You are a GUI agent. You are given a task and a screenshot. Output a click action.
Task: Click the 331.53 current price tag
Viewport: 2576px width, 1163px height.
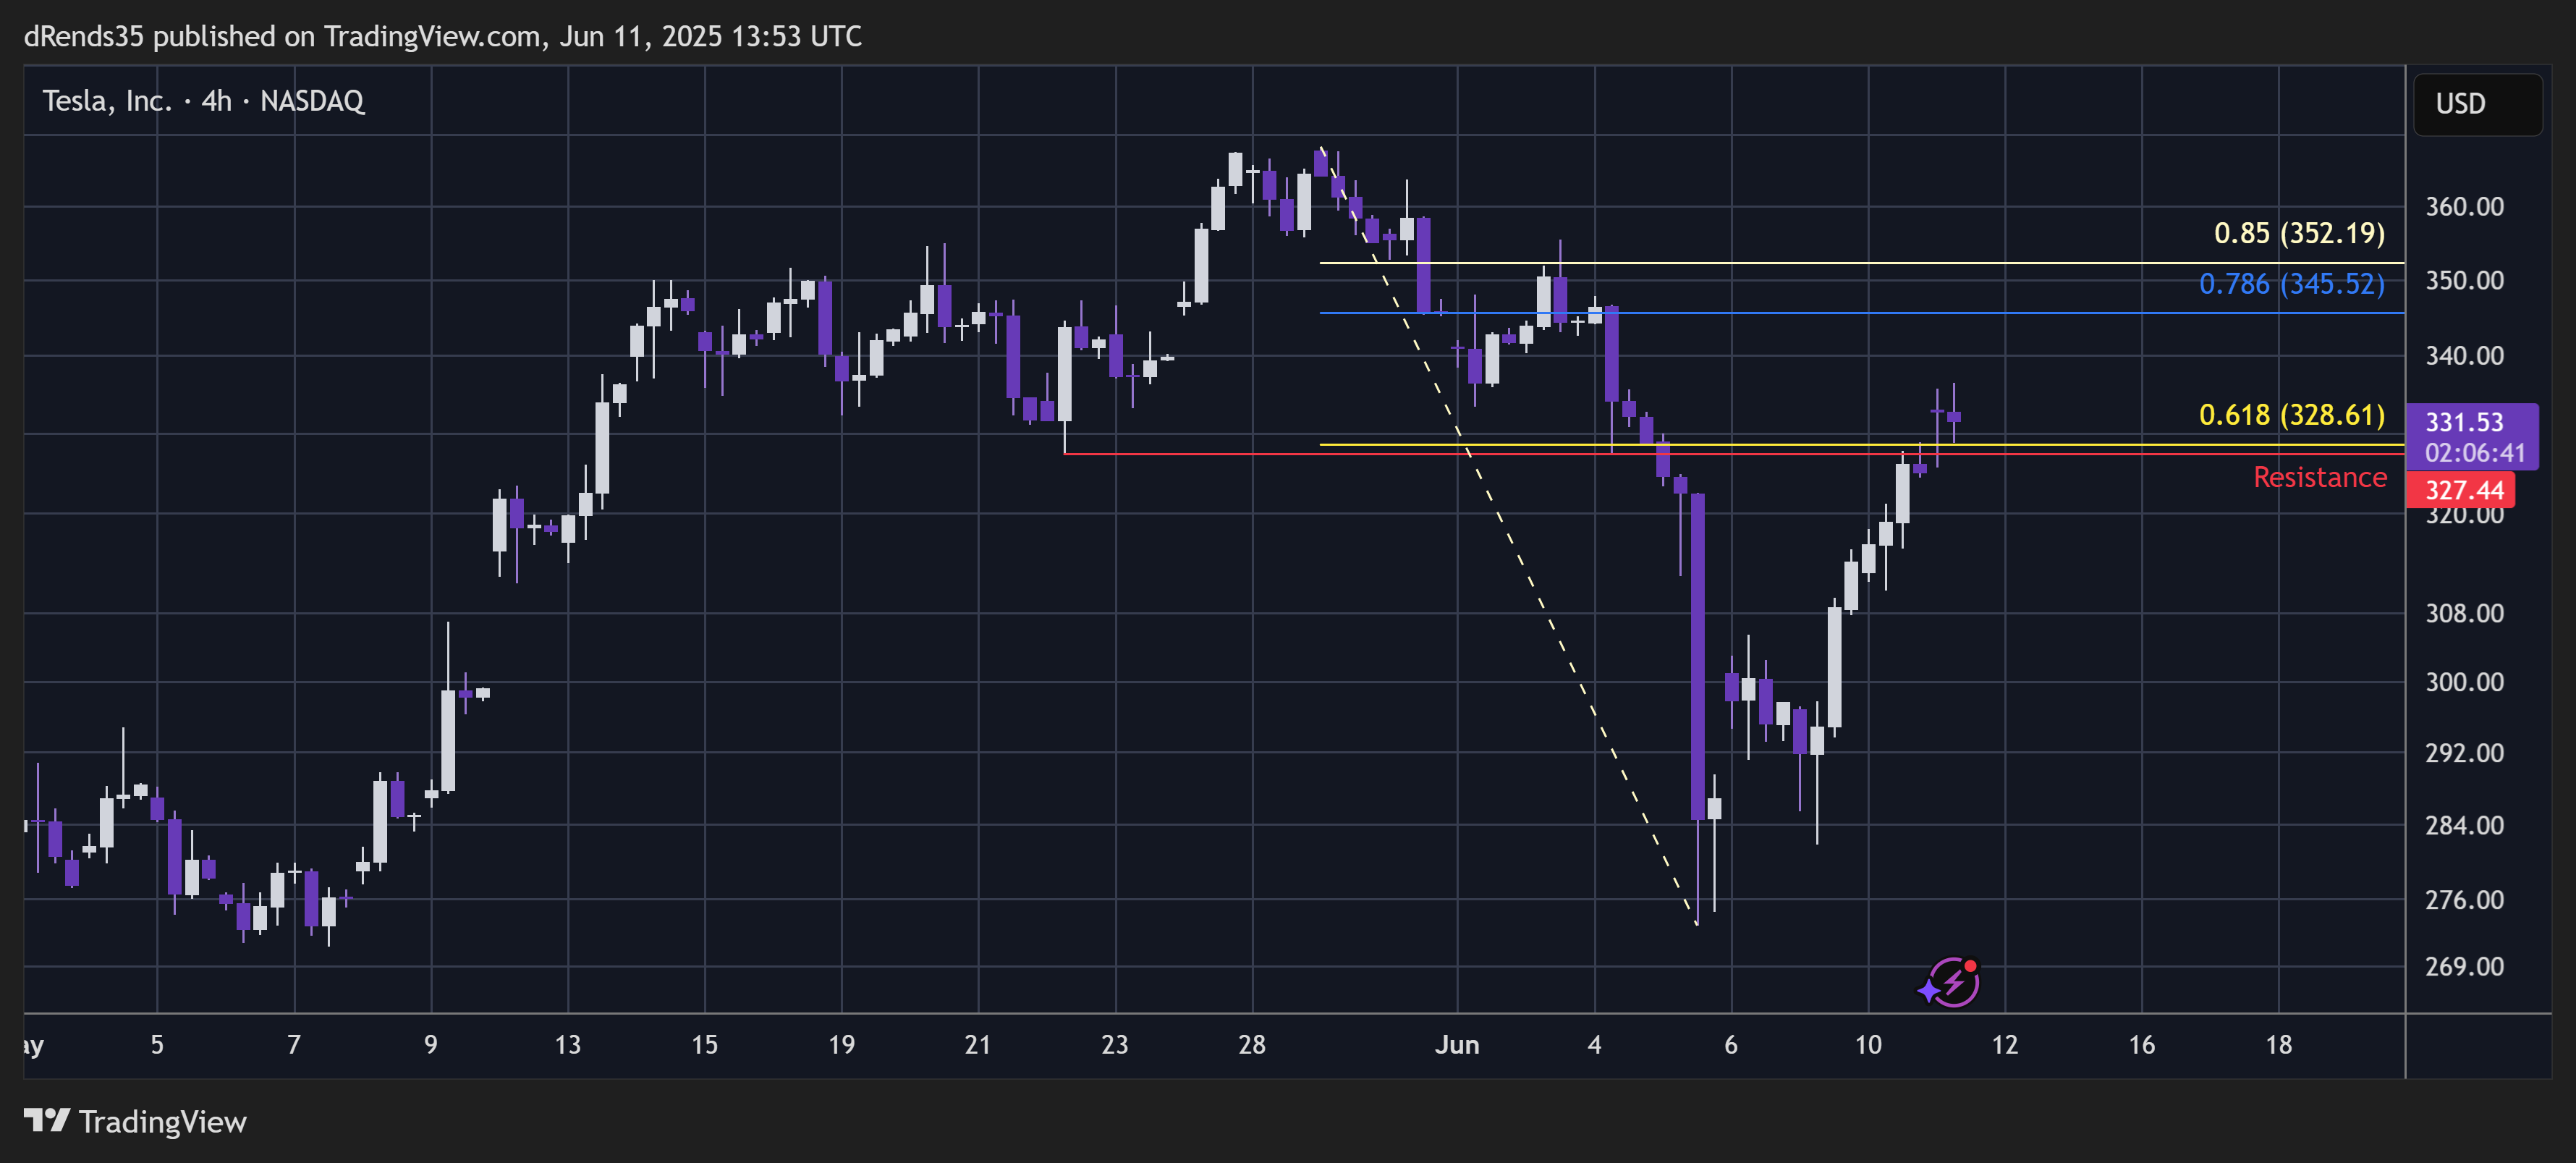click(x=2464, y=422)
